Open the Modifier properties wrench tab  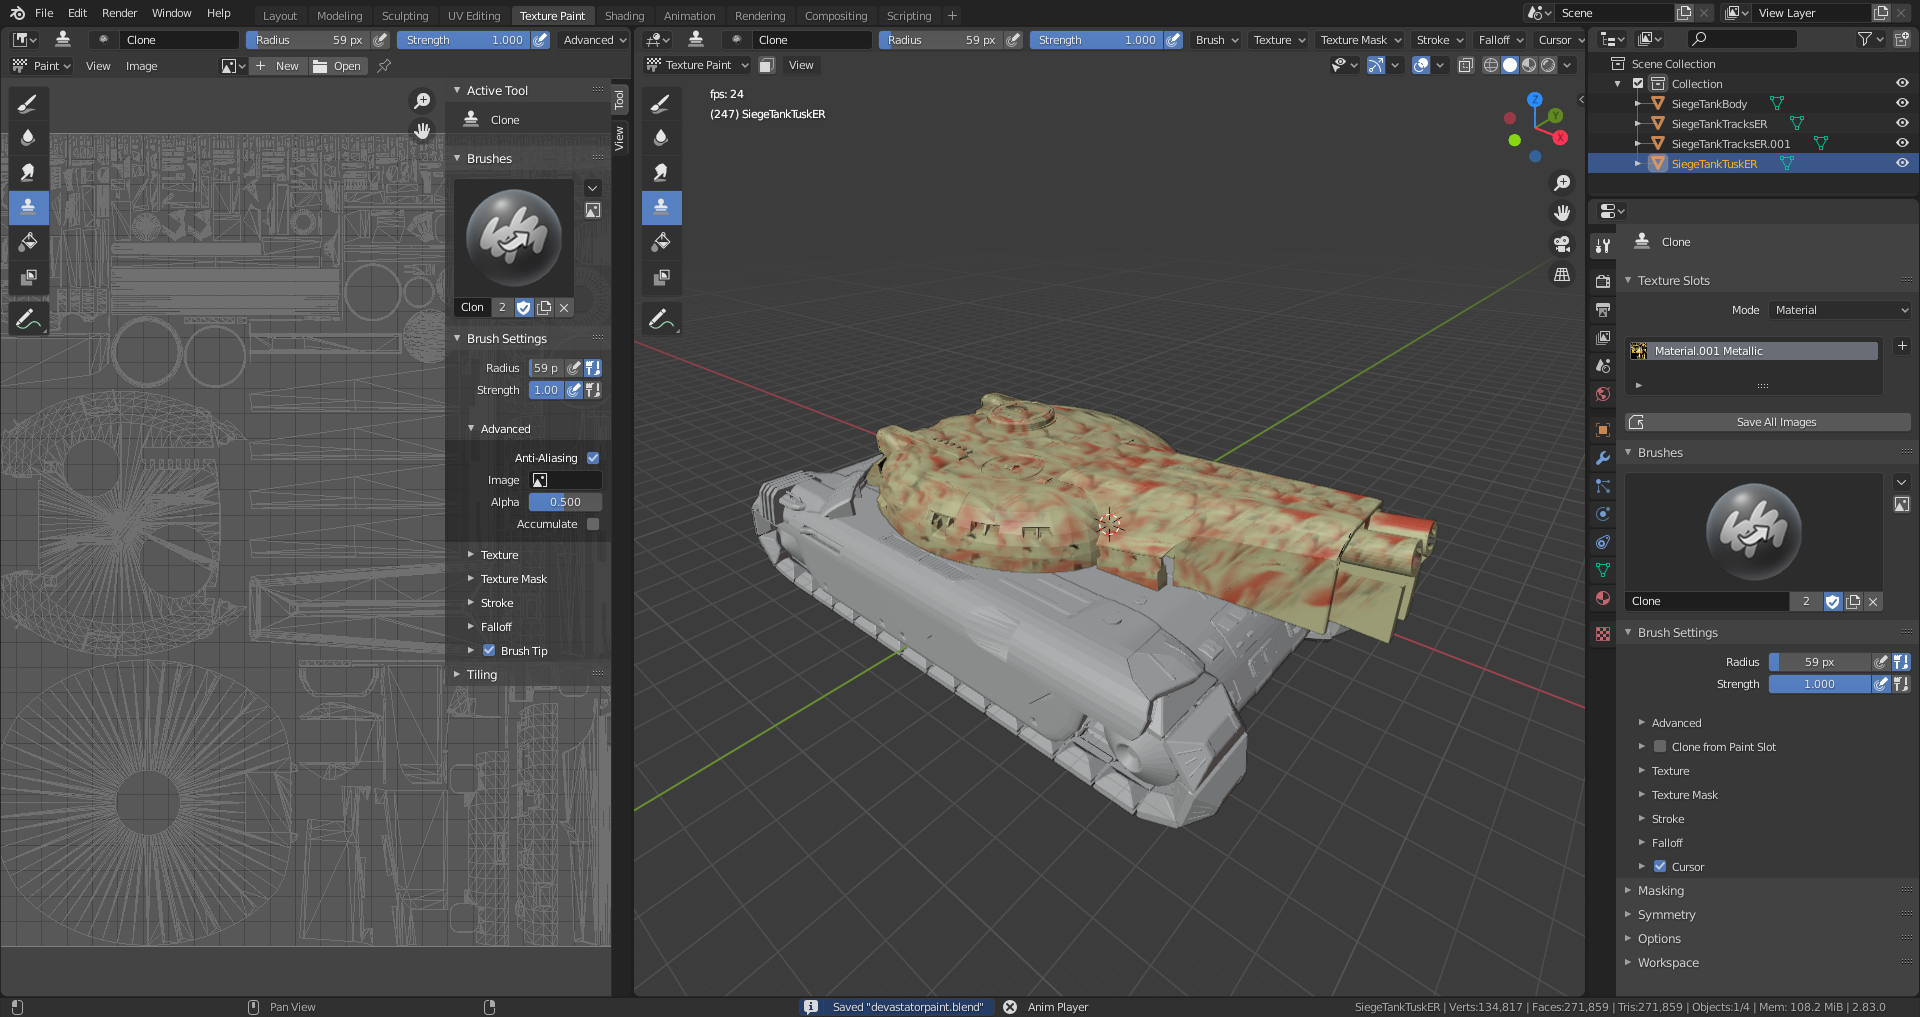1603,458
